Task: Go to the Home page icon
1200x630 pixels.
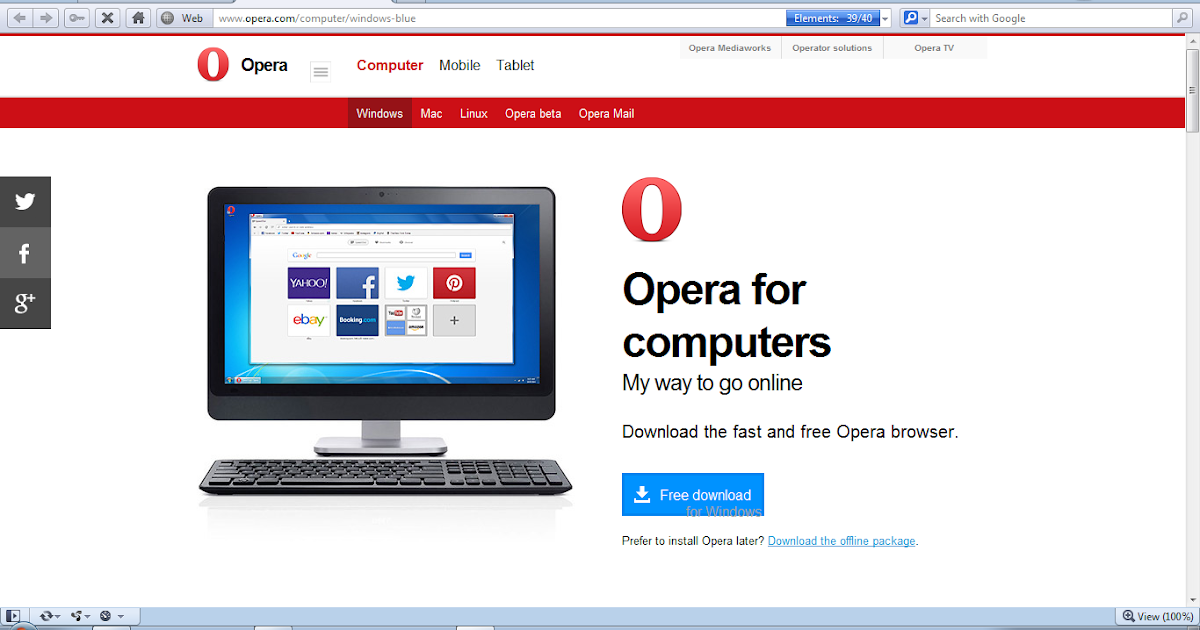Action: coord(140,18)
